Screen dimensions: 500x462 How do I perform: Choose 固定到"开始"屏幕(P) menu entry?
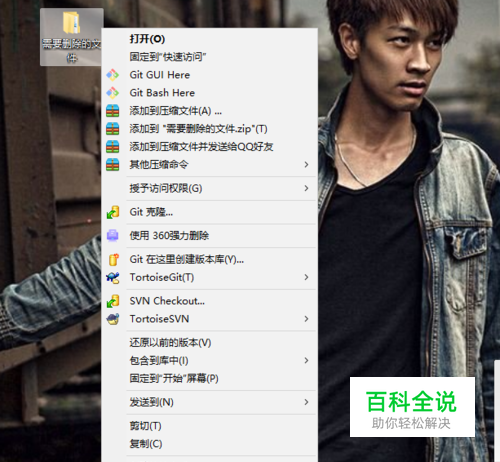[210, 378]
